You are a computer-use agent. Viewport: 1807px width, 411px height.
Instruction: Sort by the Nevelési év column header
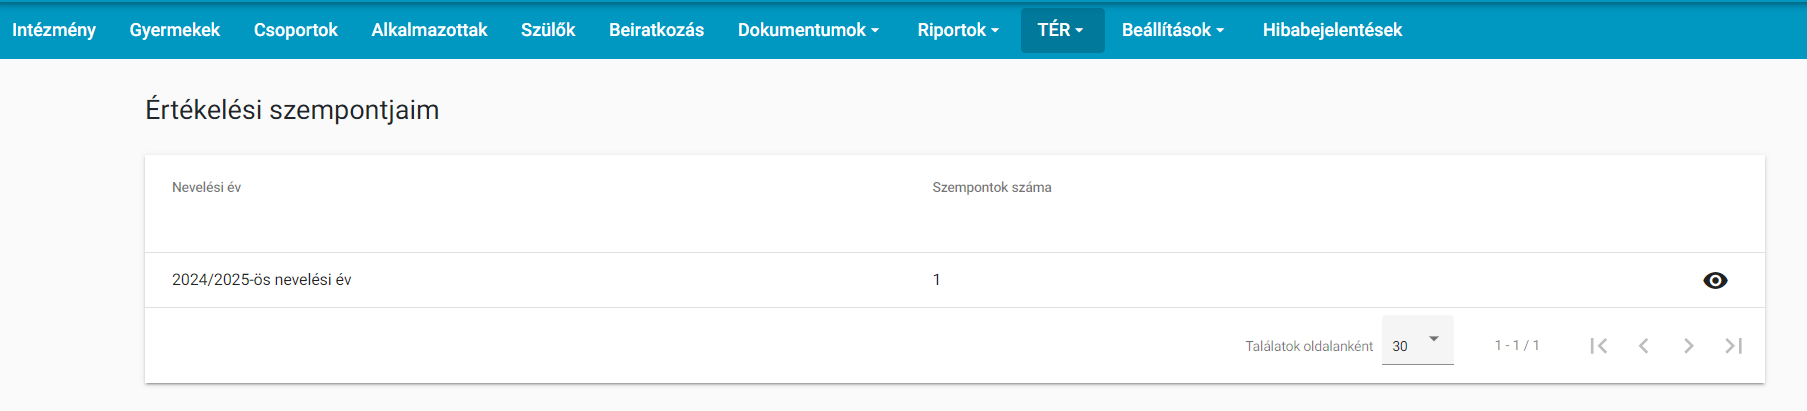(207, 187)
